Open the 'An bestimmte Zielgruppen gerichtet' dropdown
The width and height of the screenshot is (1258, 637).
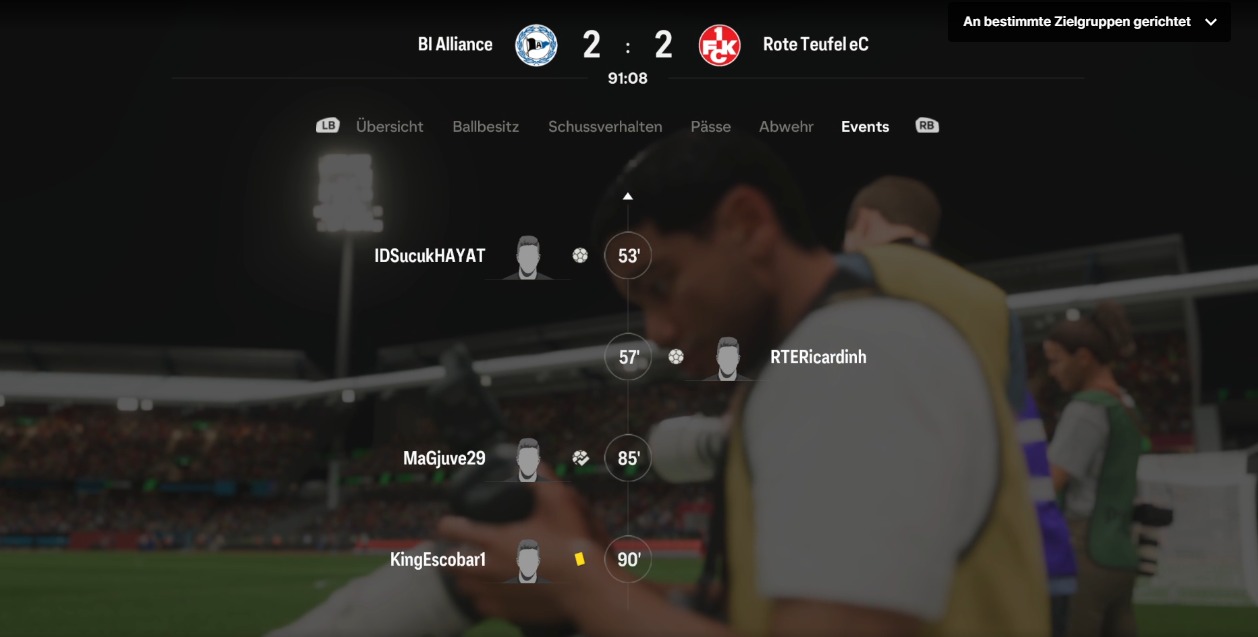point(1089,21)
